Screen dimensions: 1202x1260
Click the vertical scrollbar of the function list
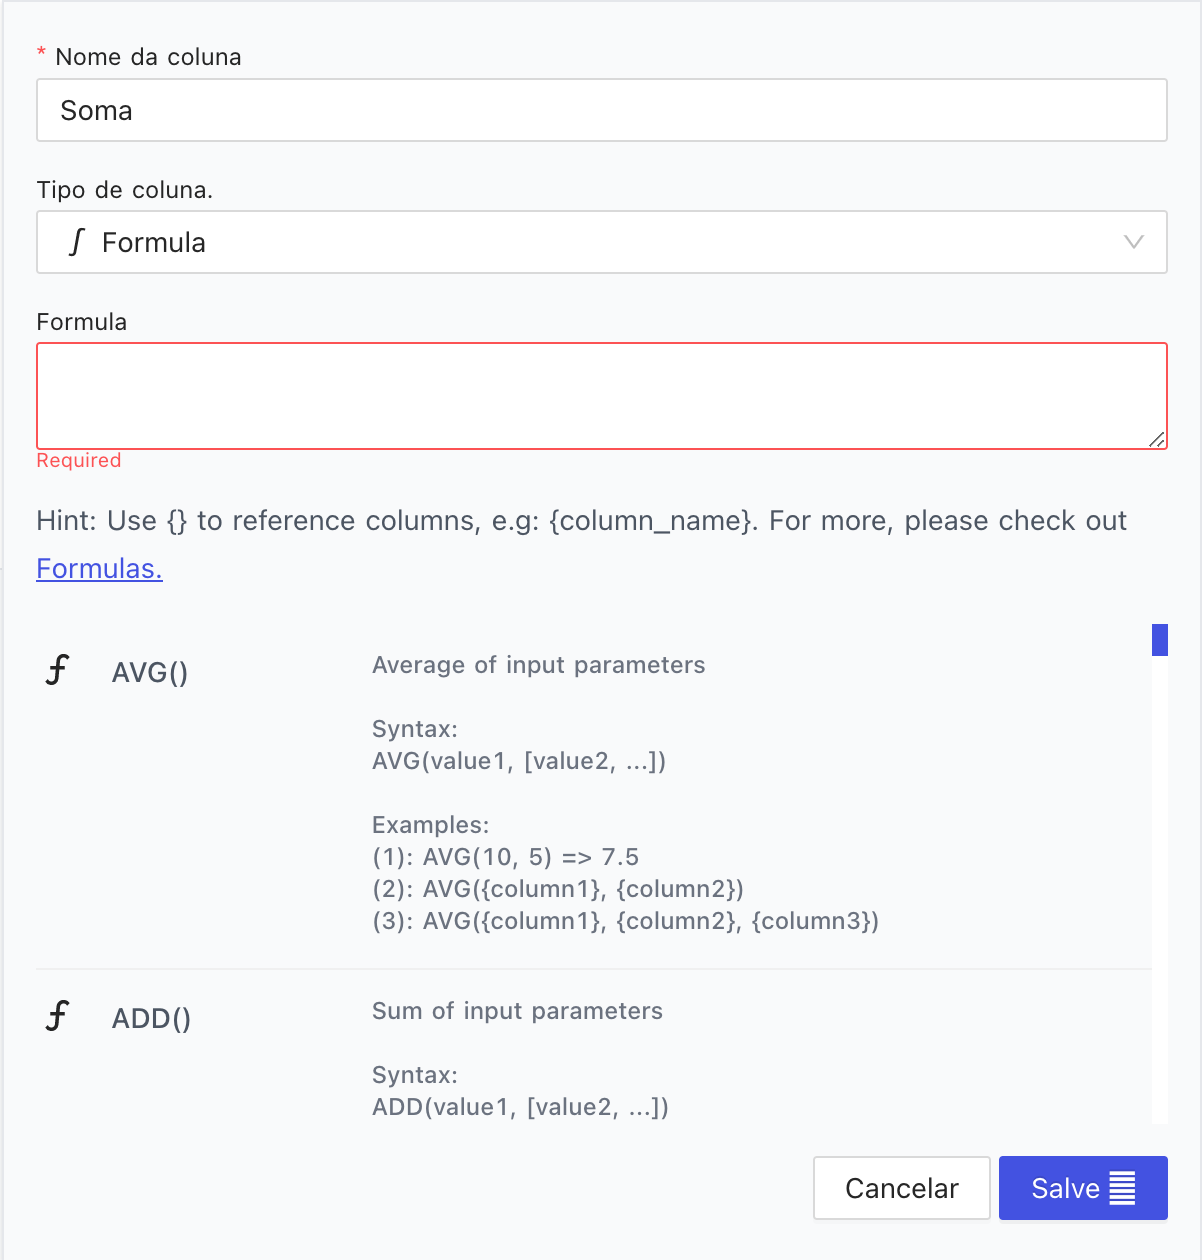pyautogui.click(x=1159, y=640)
